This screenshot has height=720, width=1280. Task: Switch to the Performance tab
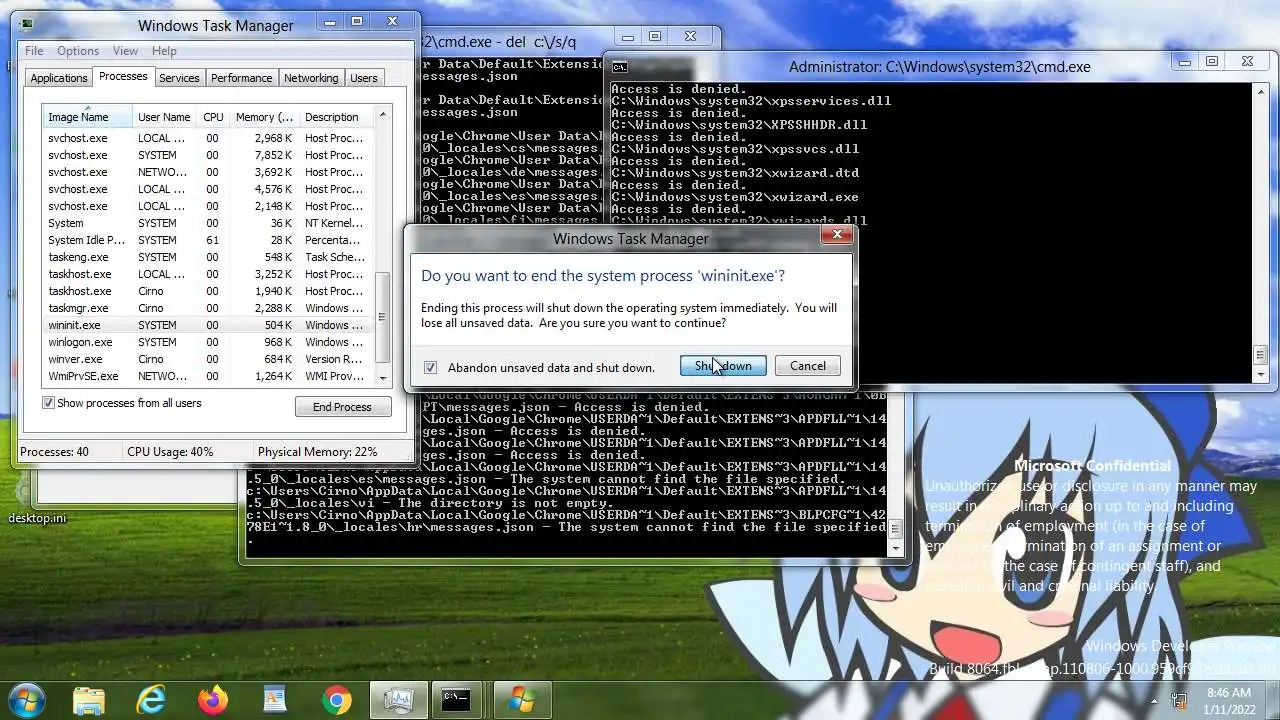pos(241,78)
